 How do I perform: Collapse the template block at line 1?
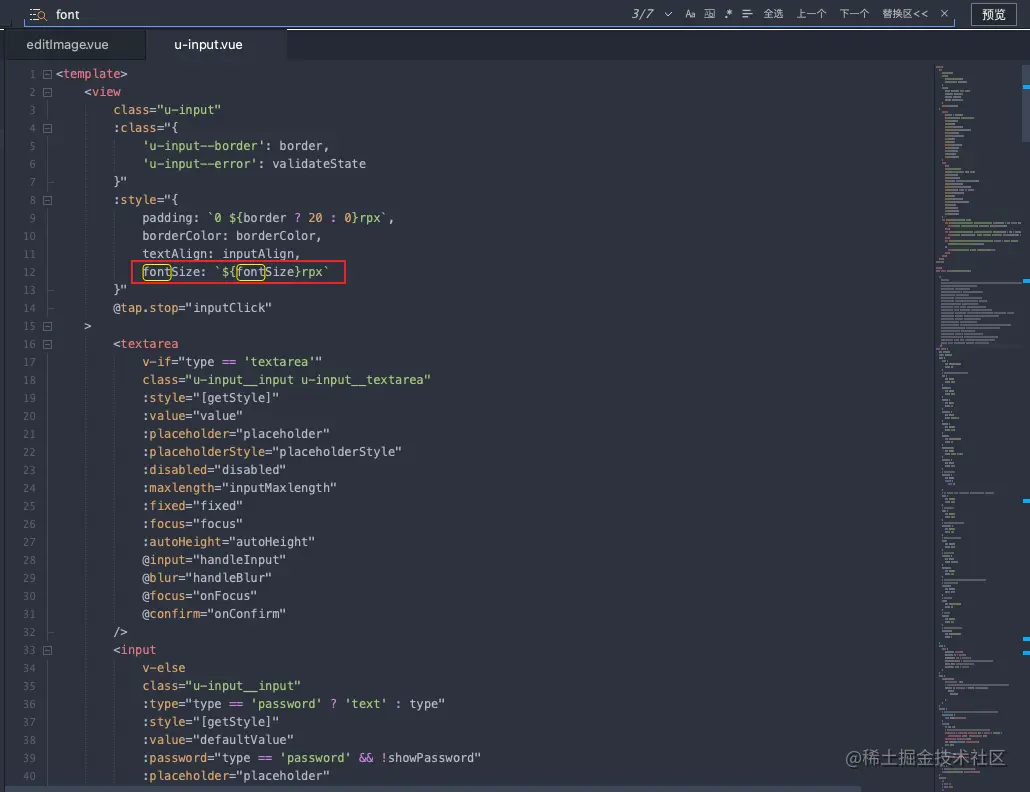click(47, 74)
